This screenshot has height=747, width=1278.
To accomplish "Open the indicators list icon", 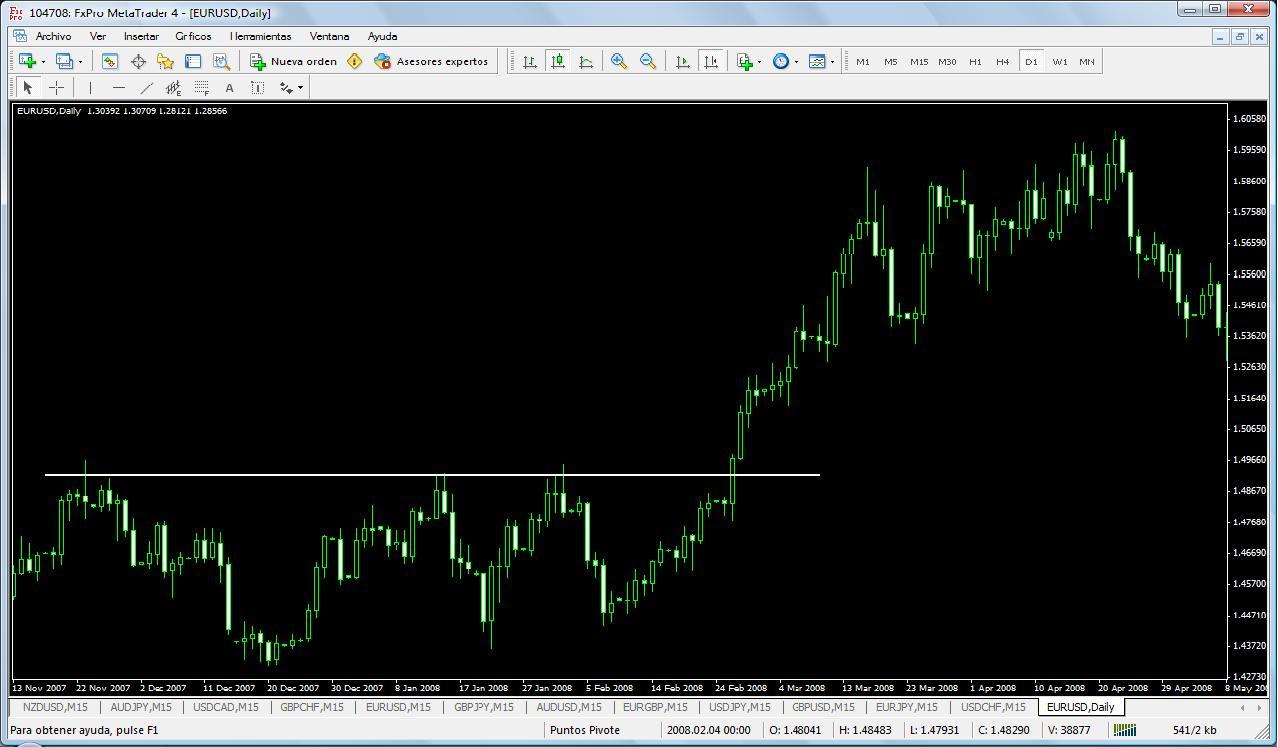I will pyautogui.click(x=745, y=61).
